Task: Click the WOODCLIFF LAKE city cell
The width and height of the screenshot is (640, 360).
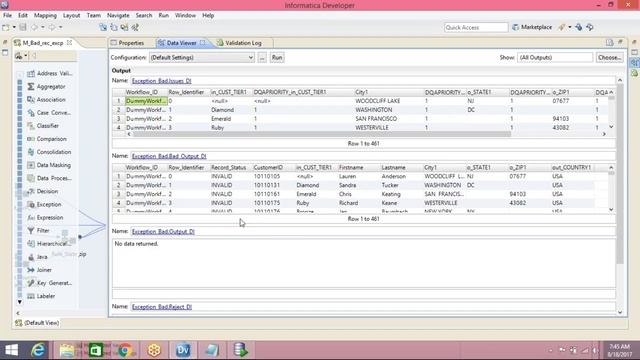Action: 378,101
